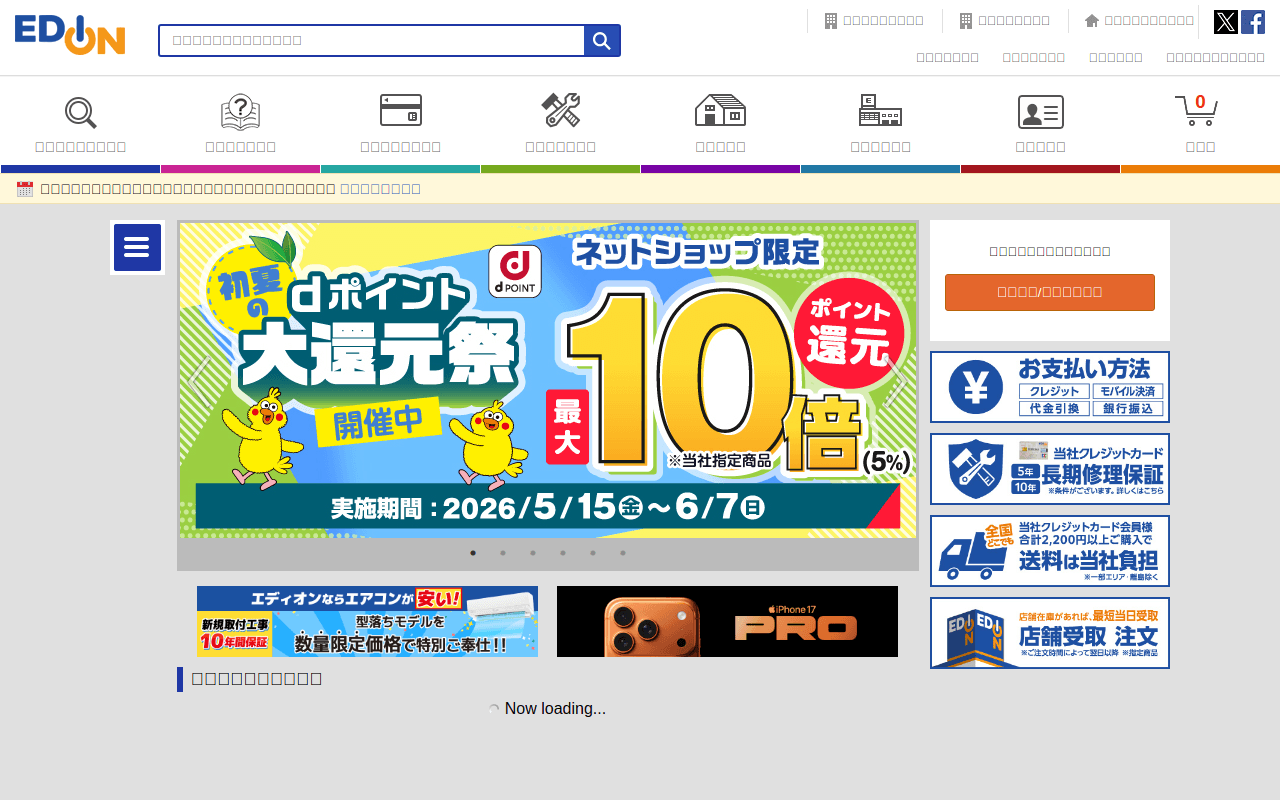Open the store building navigation item

880,124
